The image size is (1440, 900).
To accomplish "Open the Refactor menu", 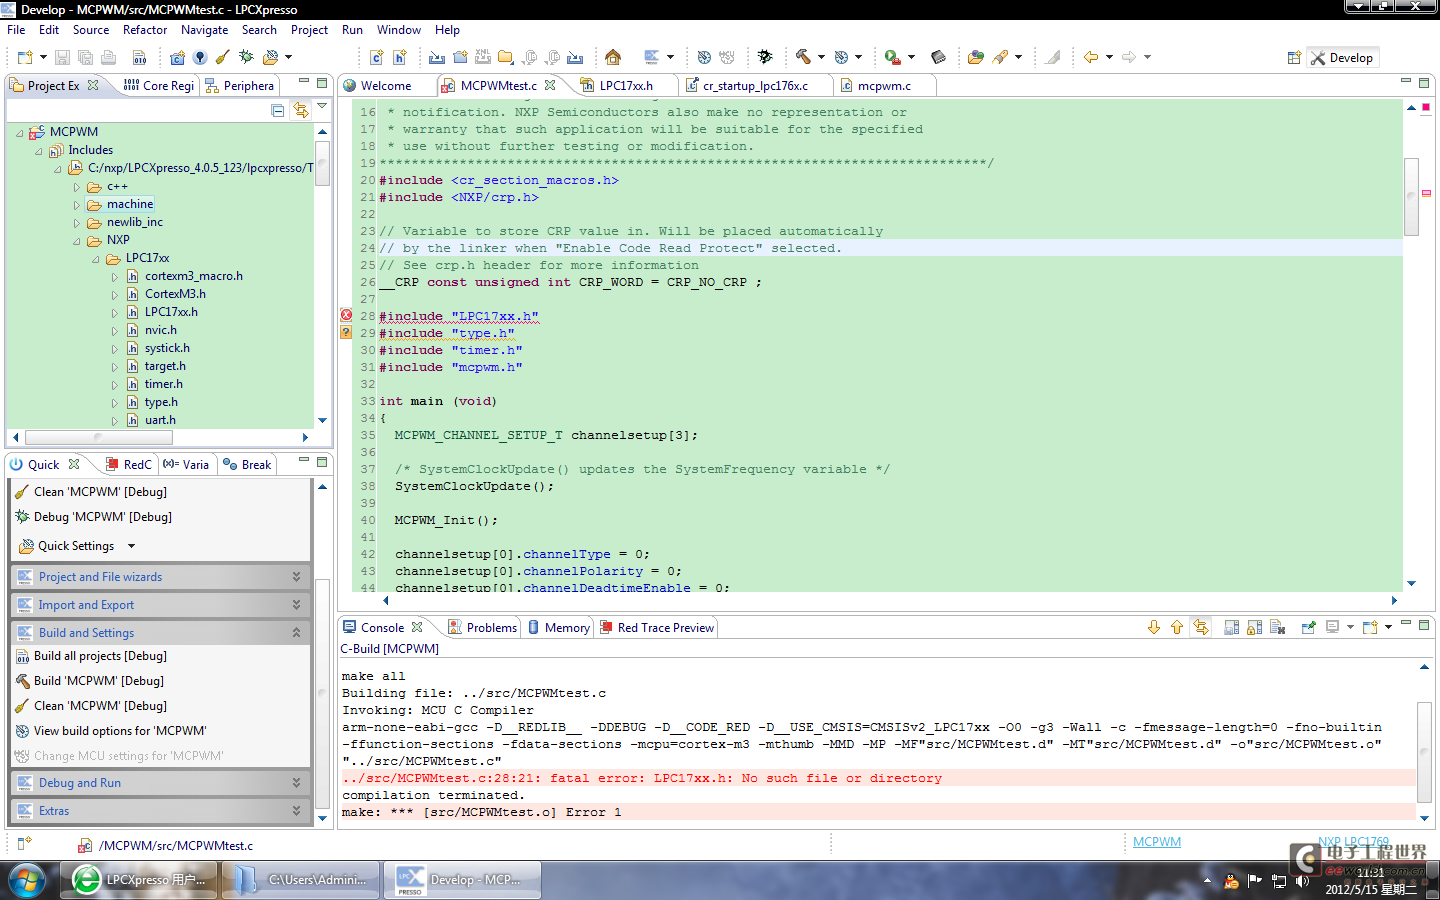I will coord(145,30).
